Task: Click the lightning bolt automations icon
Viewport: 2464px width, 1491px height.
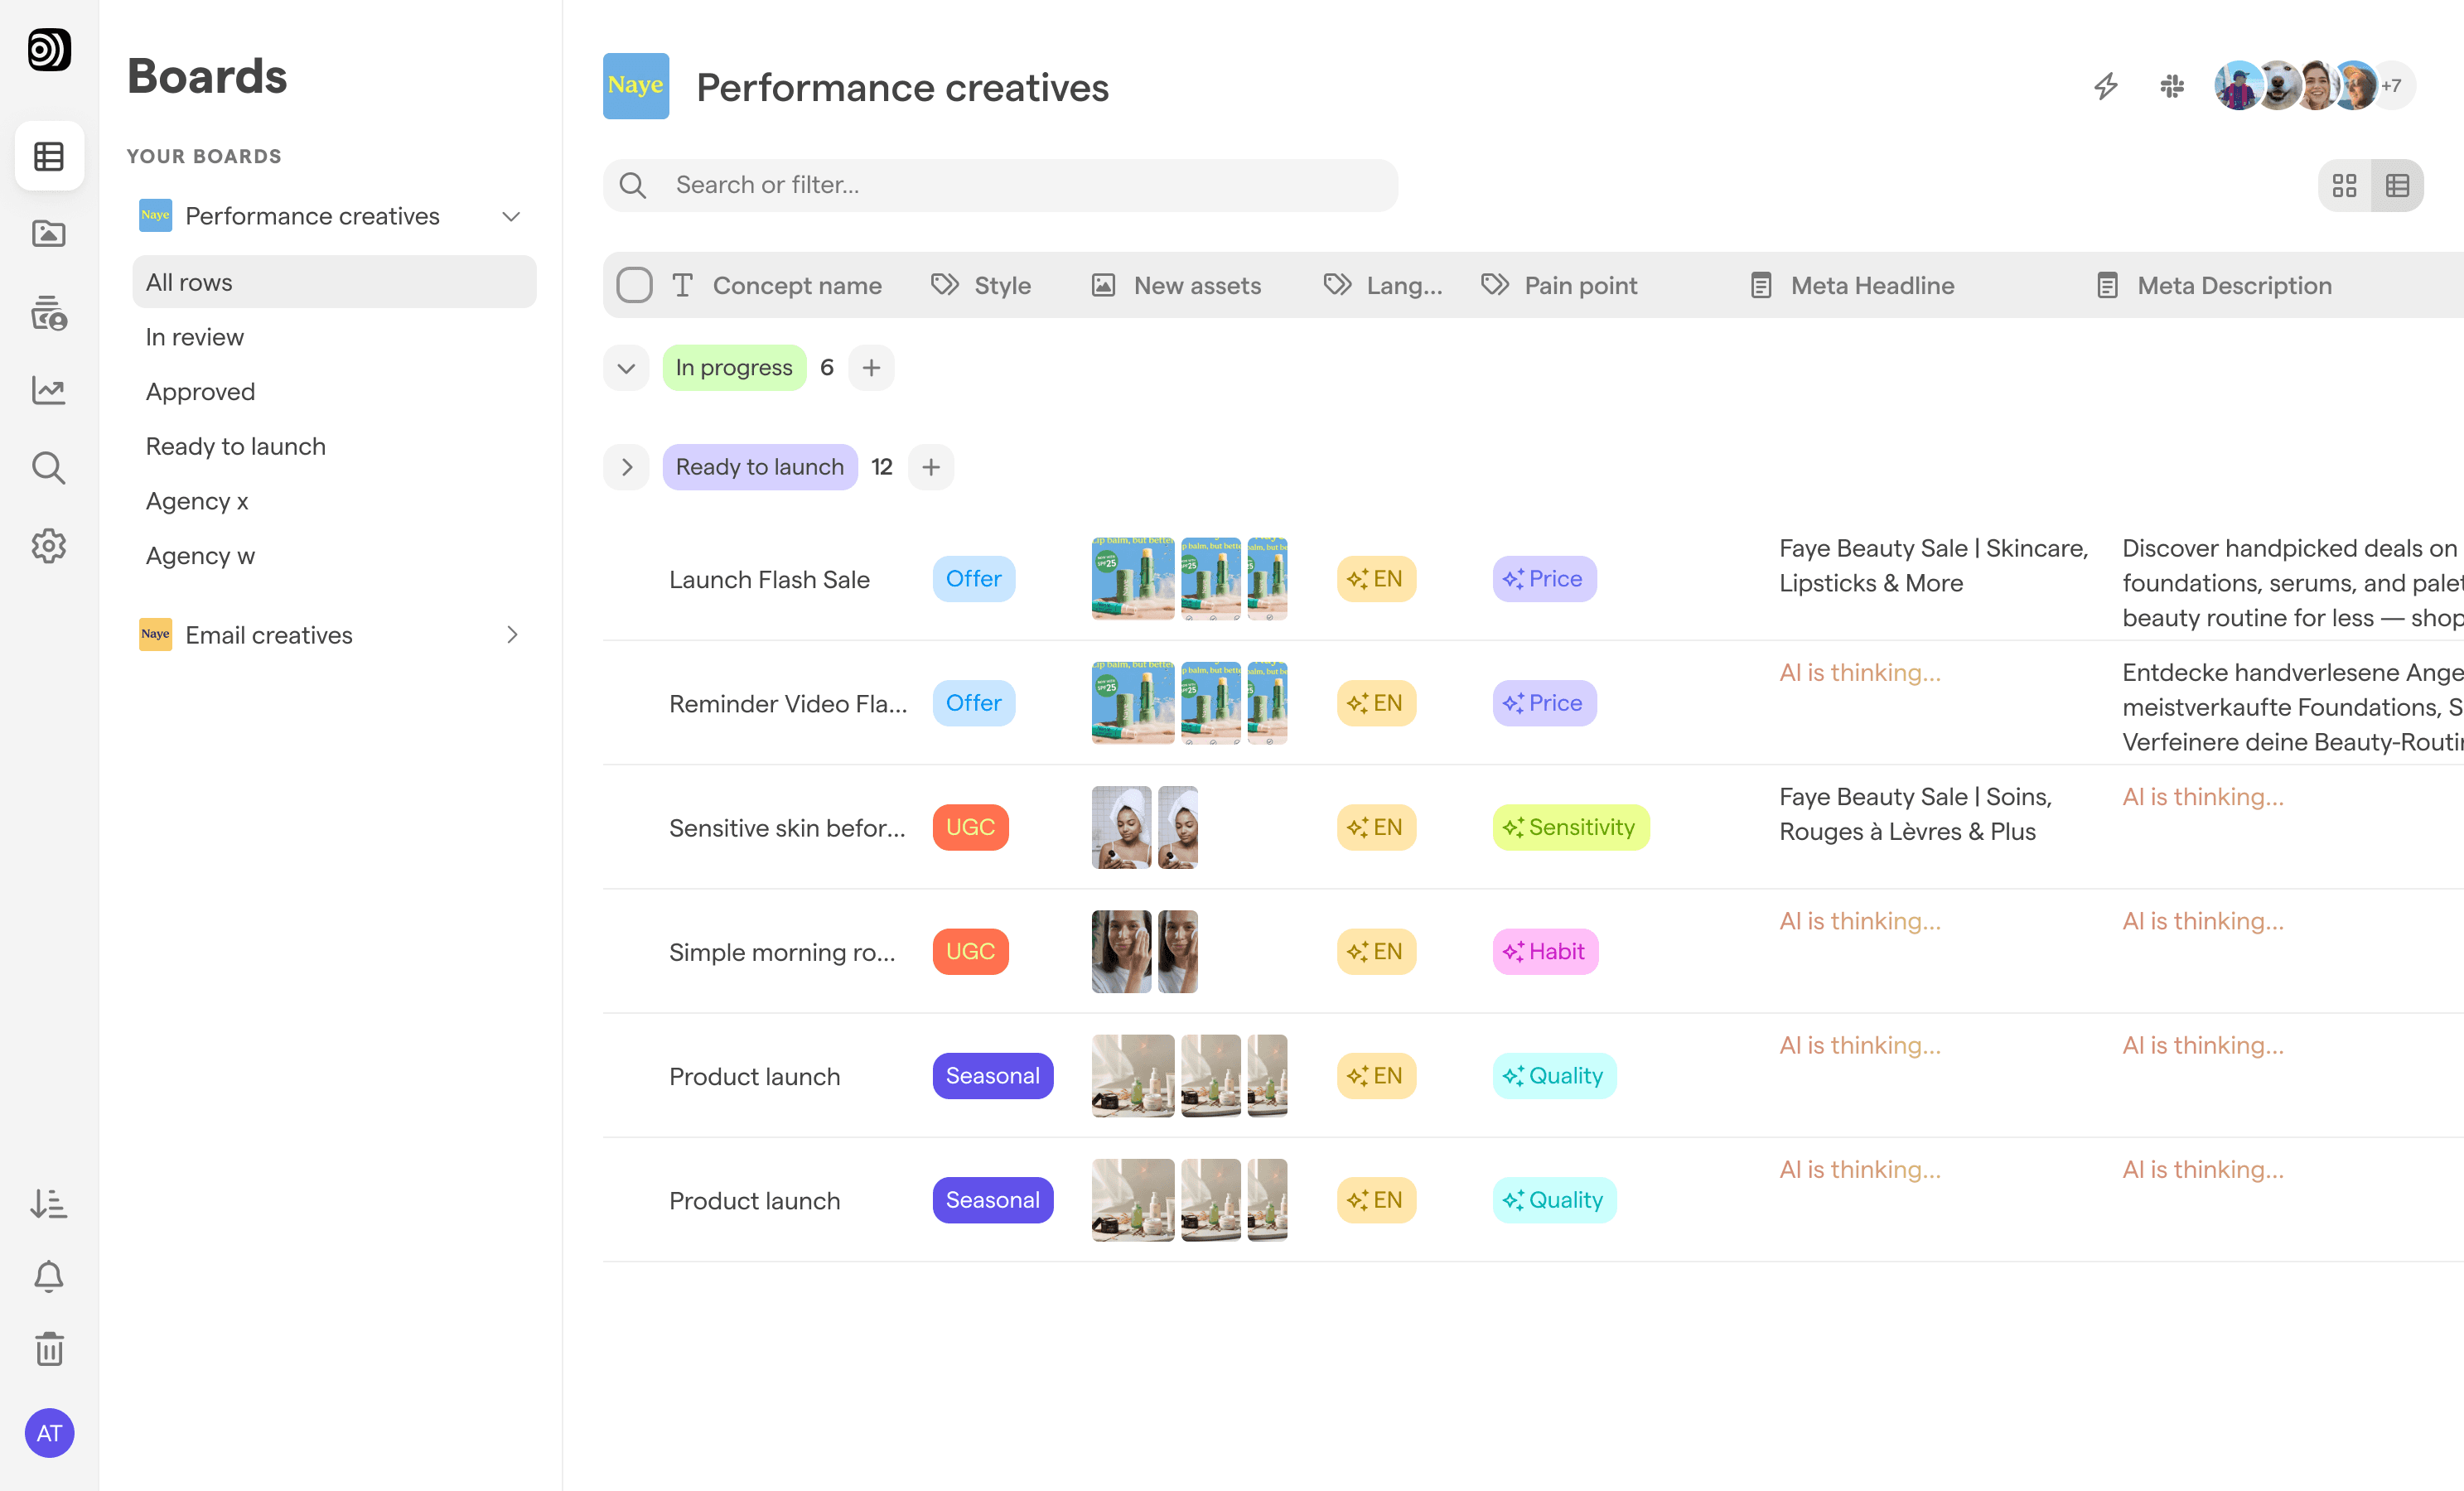Action: [x=2106, y=86]
